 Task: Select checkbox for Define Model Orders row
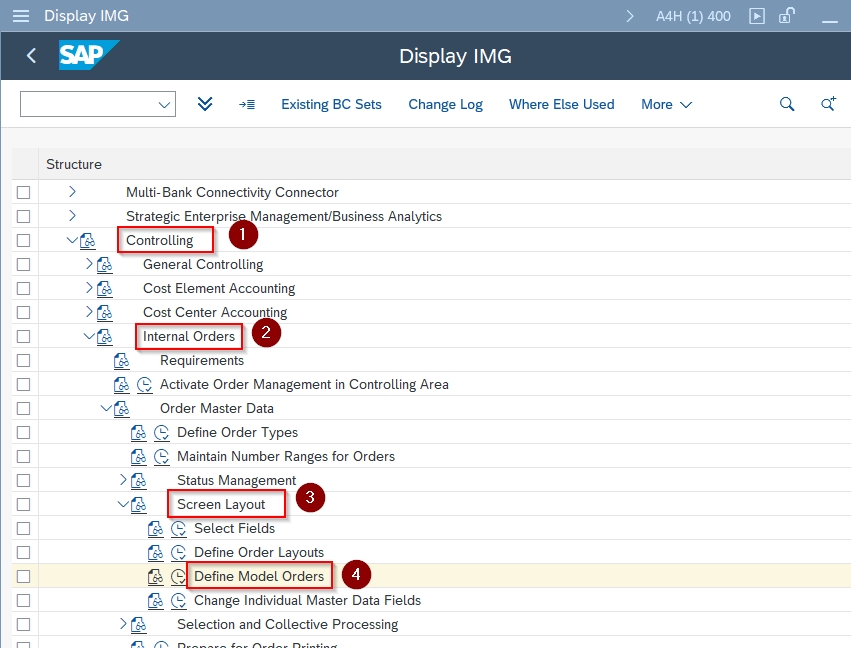click(23, 576)
